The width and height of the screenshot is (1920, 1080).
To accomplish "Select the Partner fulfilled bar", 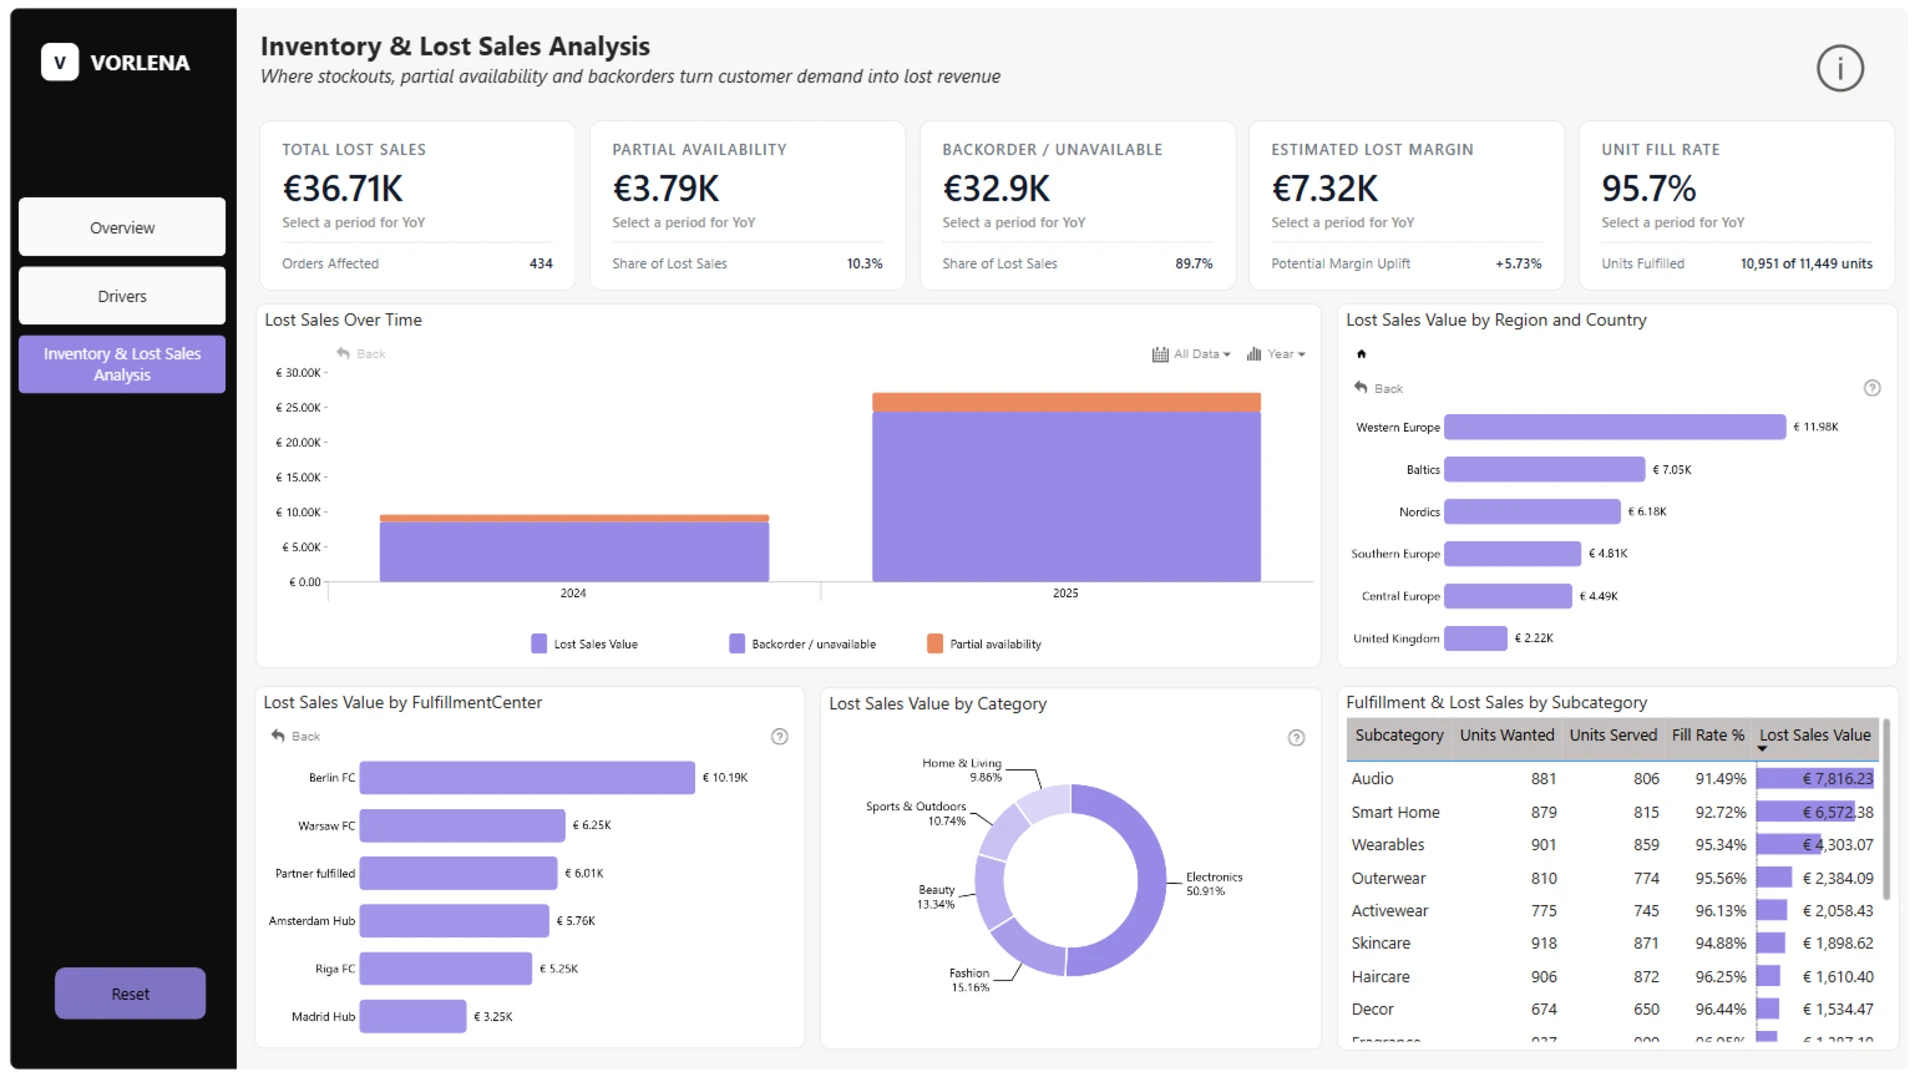I will point(458,873).
